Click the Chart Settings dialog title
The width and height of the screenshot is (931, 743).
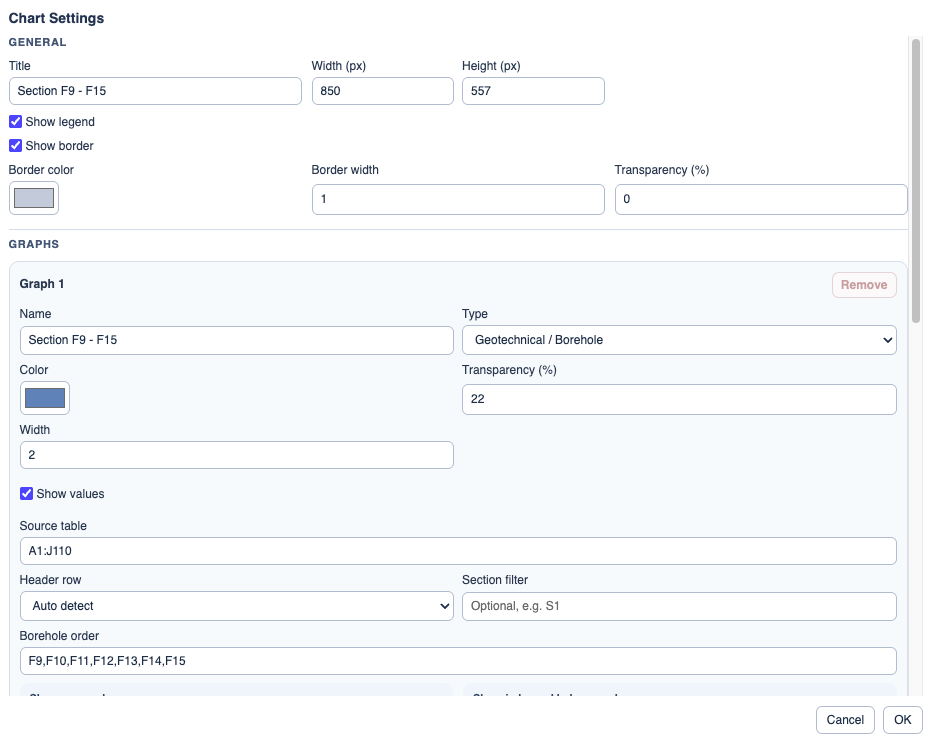point(56,18)
